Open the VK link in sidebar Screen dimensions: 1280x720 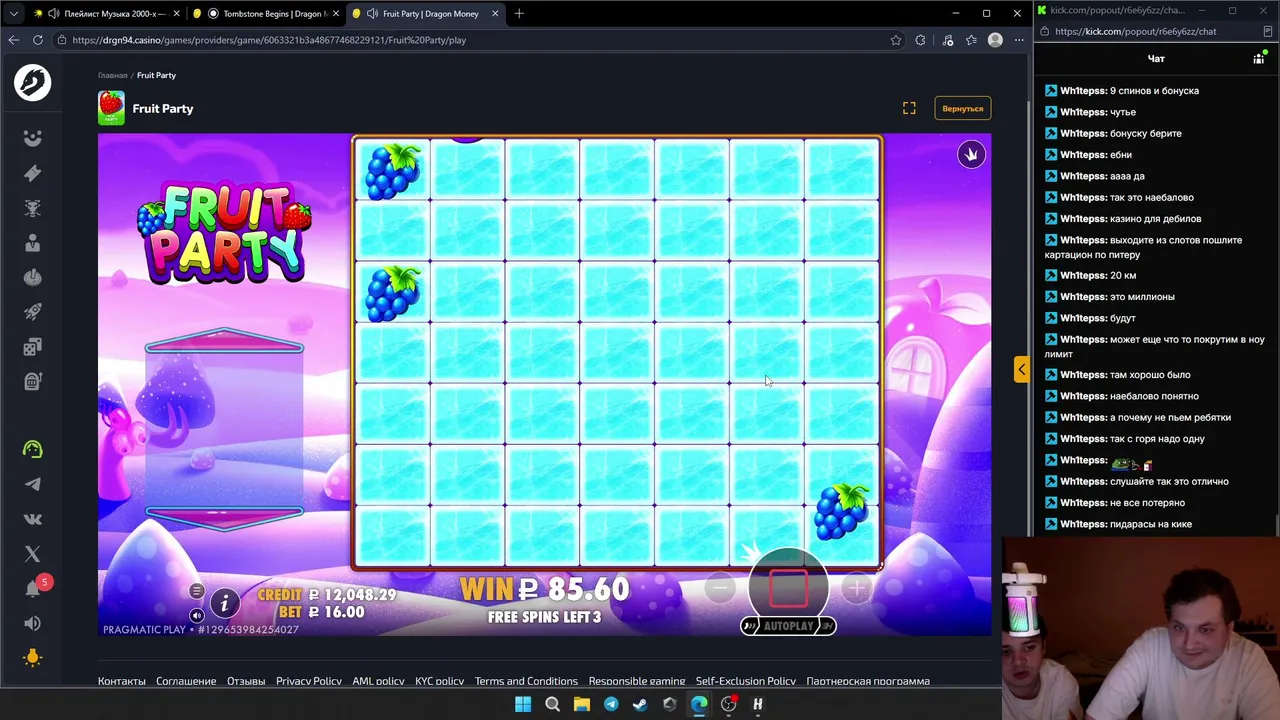click(x=32, y=519)
